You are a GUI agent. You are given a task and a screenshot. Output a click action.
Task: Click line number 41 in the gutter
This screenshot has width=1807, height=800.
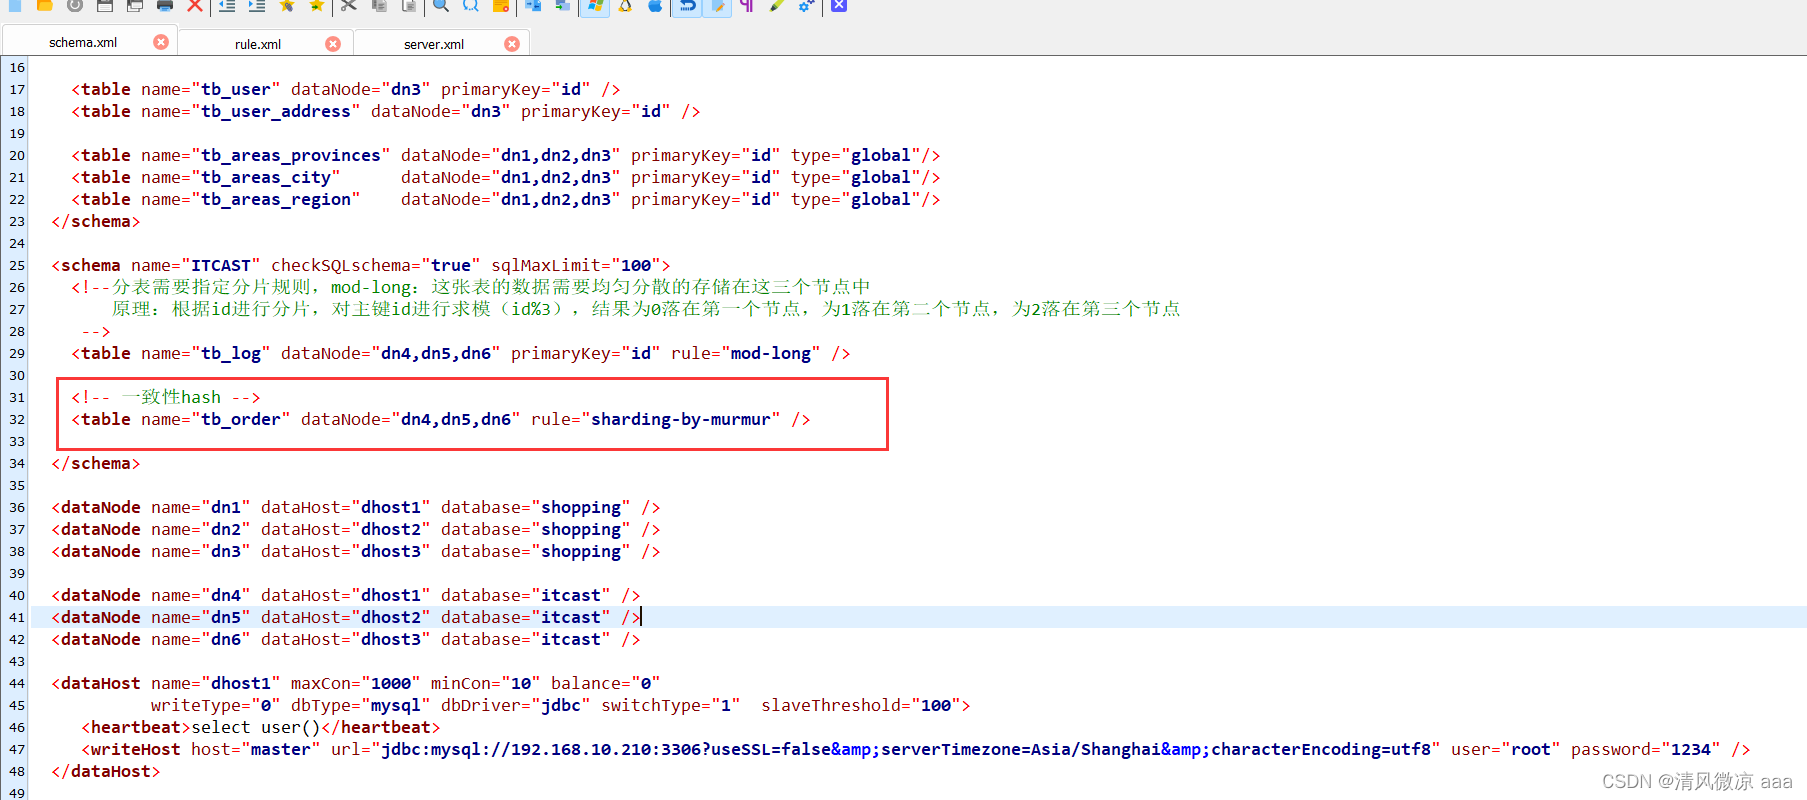click(17, 618)
